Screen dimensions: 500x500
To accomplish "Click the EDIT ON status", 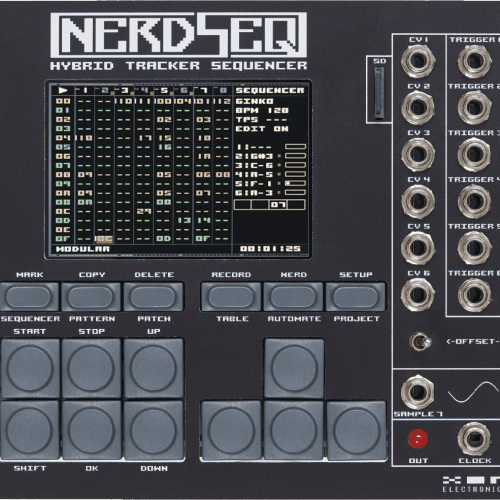I will click(262, 129).
